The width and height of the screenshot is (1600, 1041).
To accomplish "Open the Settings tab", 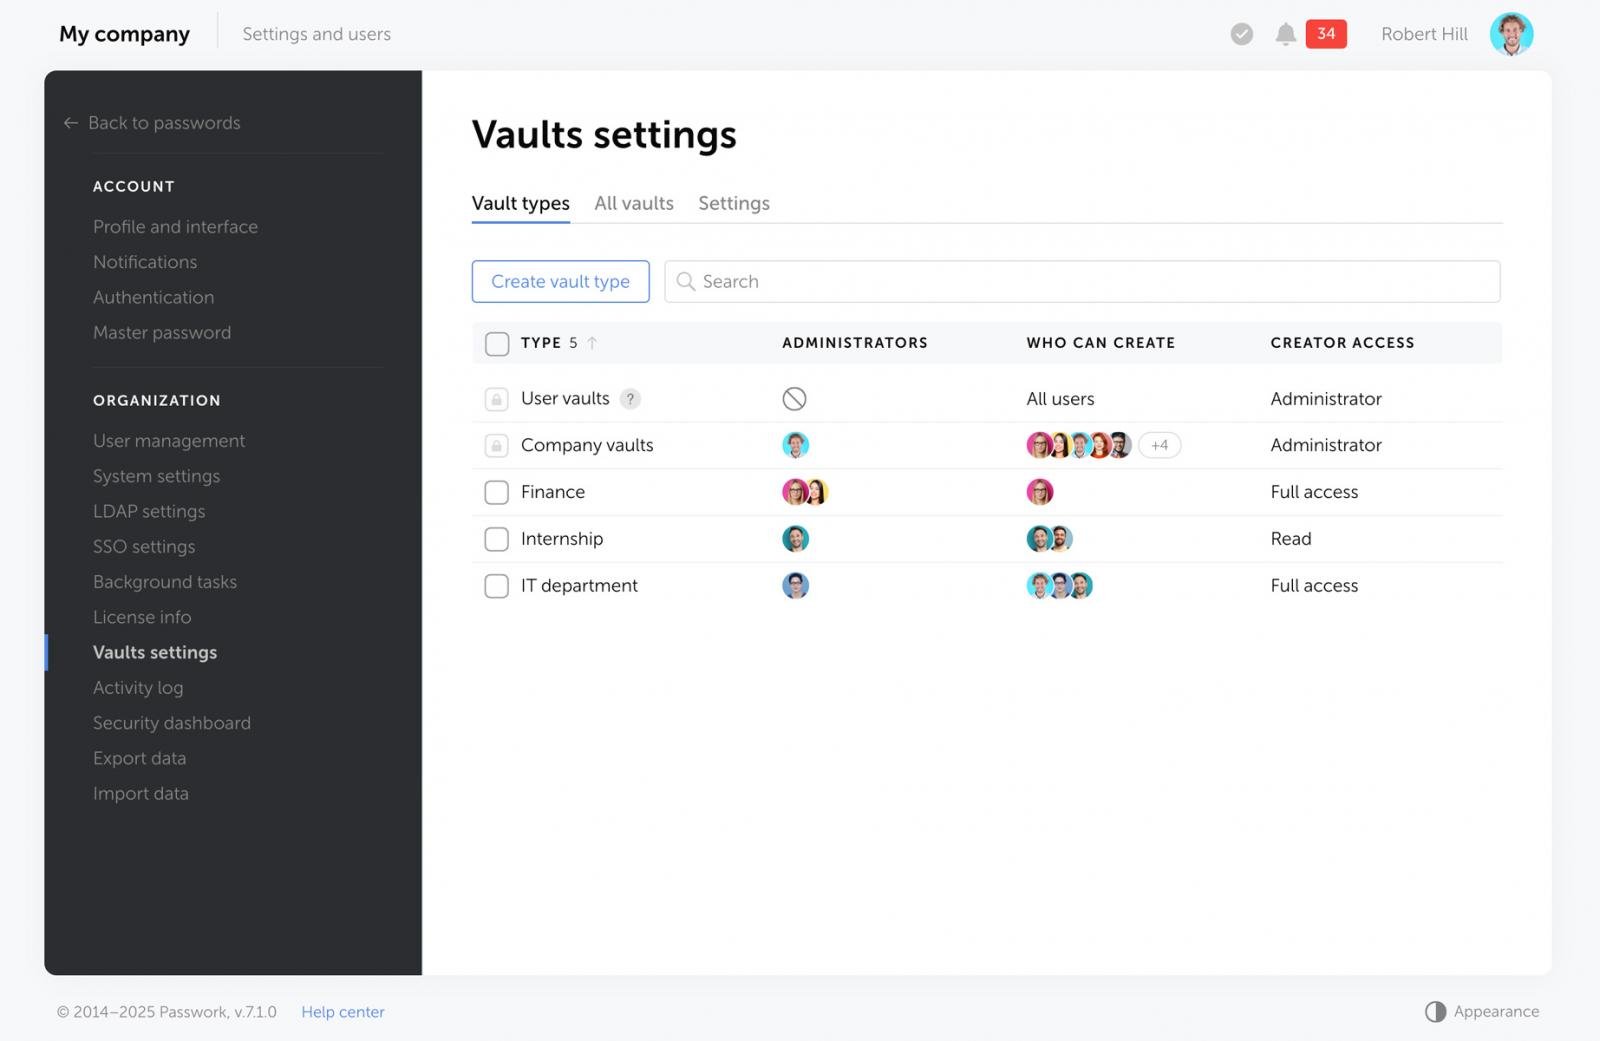I will 733,203.
